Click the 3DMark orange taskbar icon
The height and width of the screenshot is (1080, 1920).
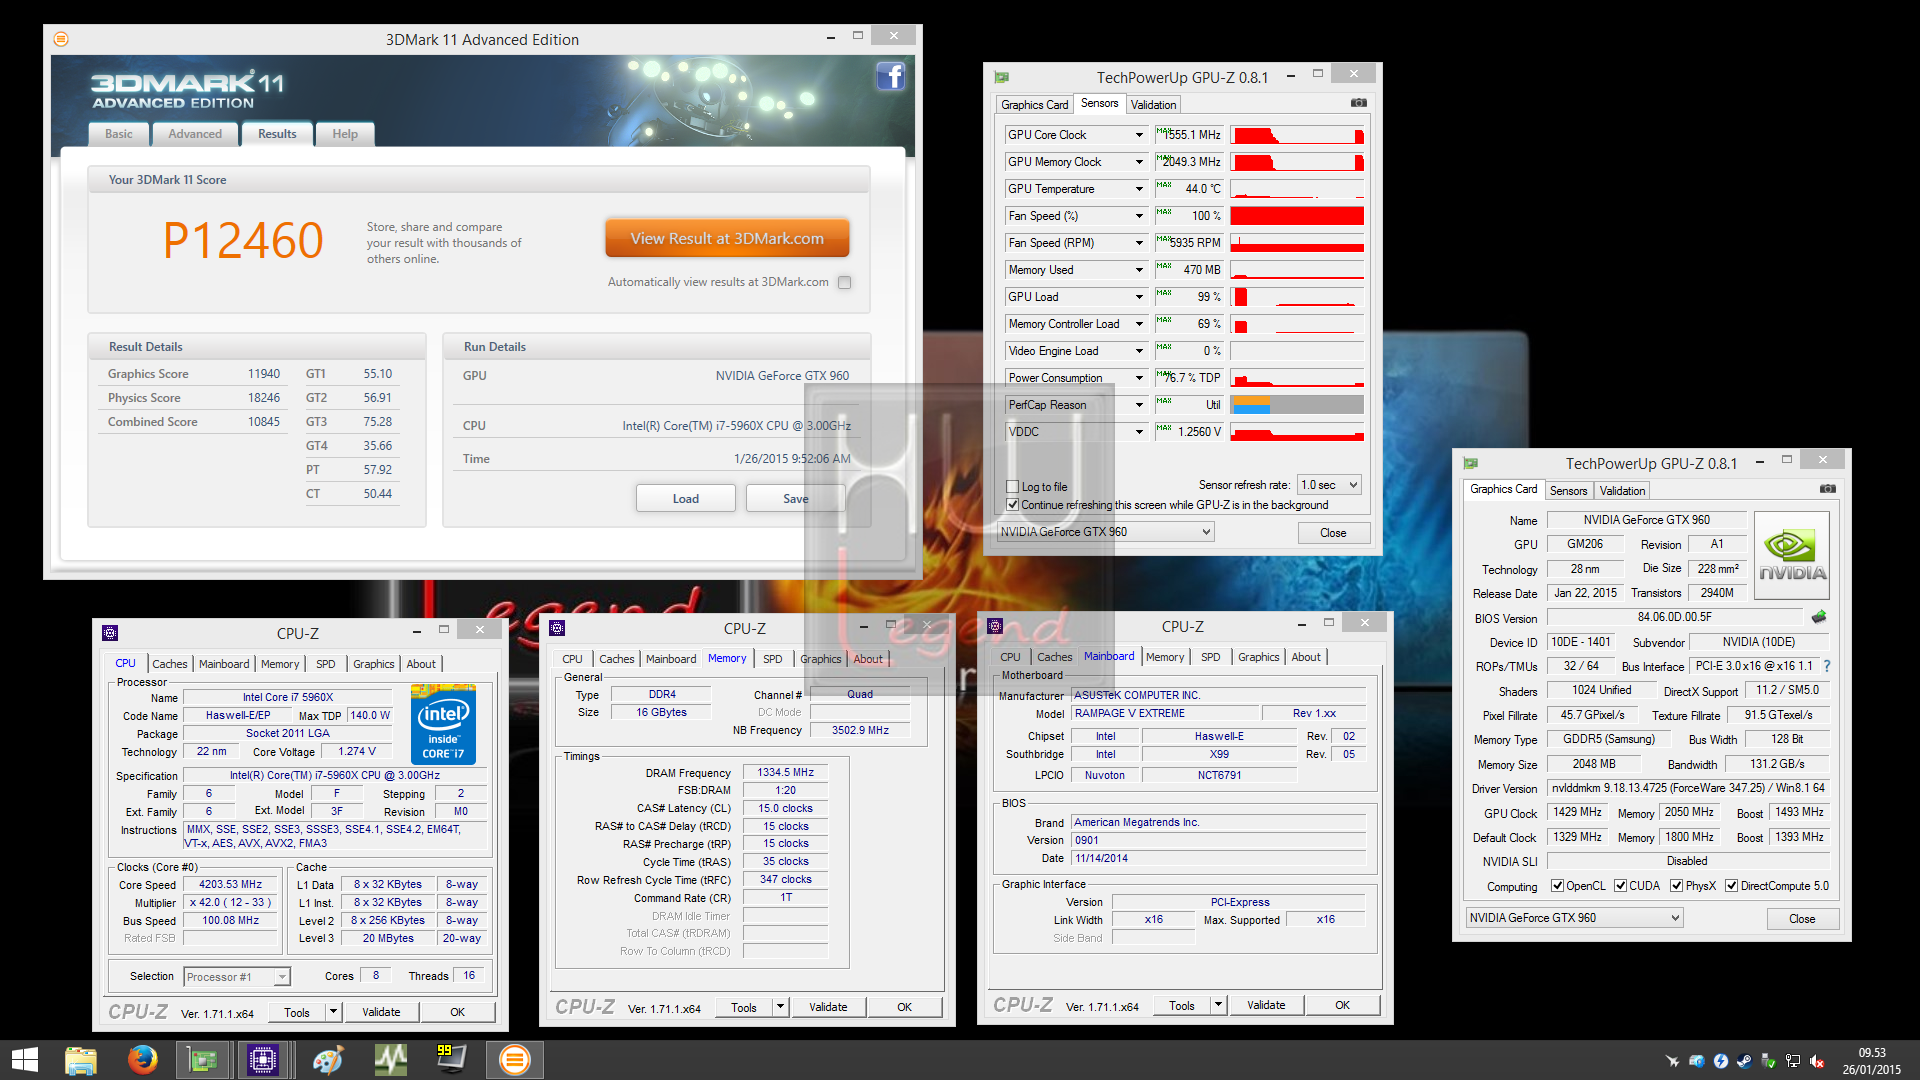[515, 1060]
